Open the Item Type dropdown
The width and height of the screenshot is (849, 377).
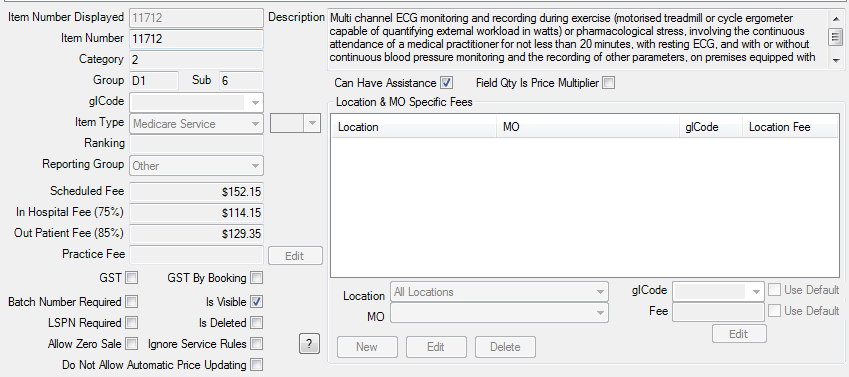(x=197, y=124)
